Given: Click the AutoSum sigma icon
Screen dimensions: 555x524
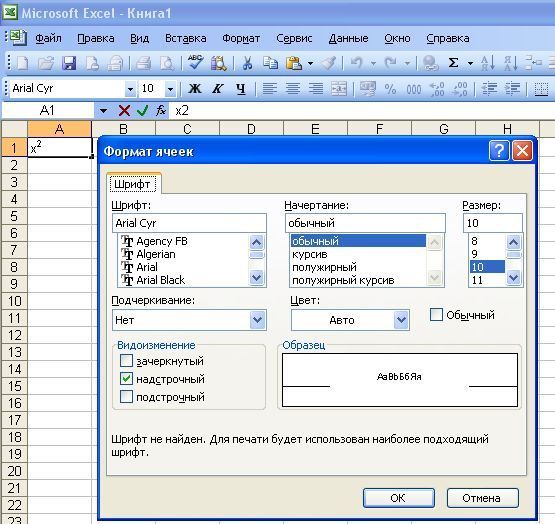Looking at the screenshot, I should [453, 63].
